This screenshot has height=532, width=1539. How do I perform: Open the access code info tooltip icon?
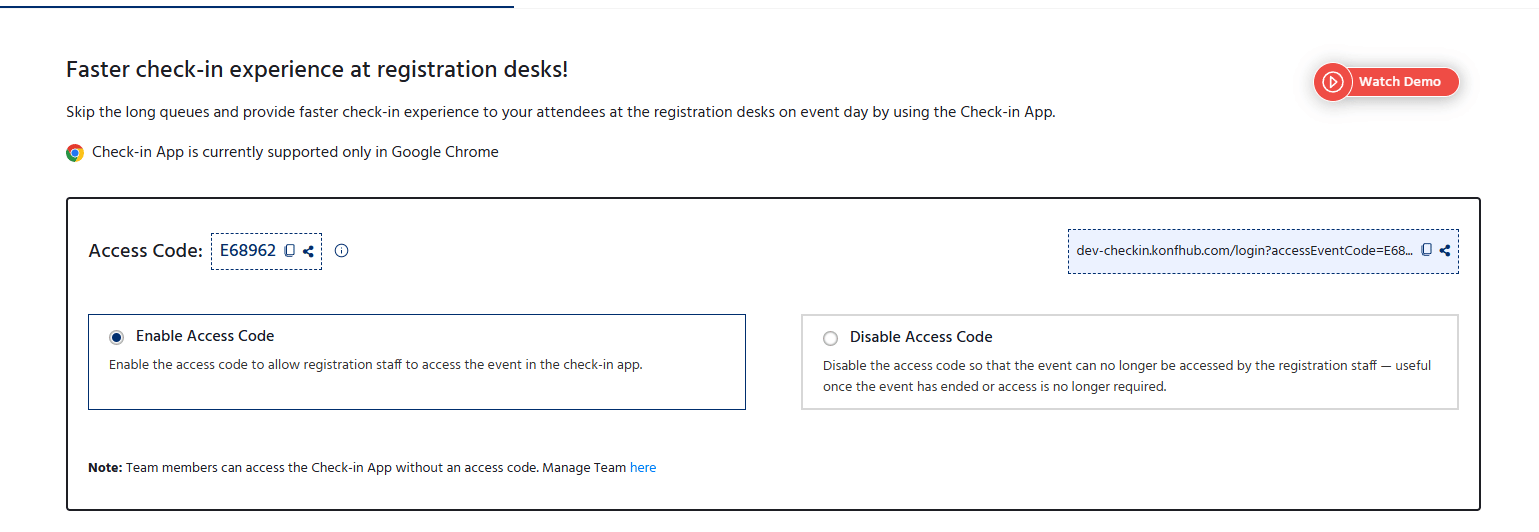tap(341, 251)
